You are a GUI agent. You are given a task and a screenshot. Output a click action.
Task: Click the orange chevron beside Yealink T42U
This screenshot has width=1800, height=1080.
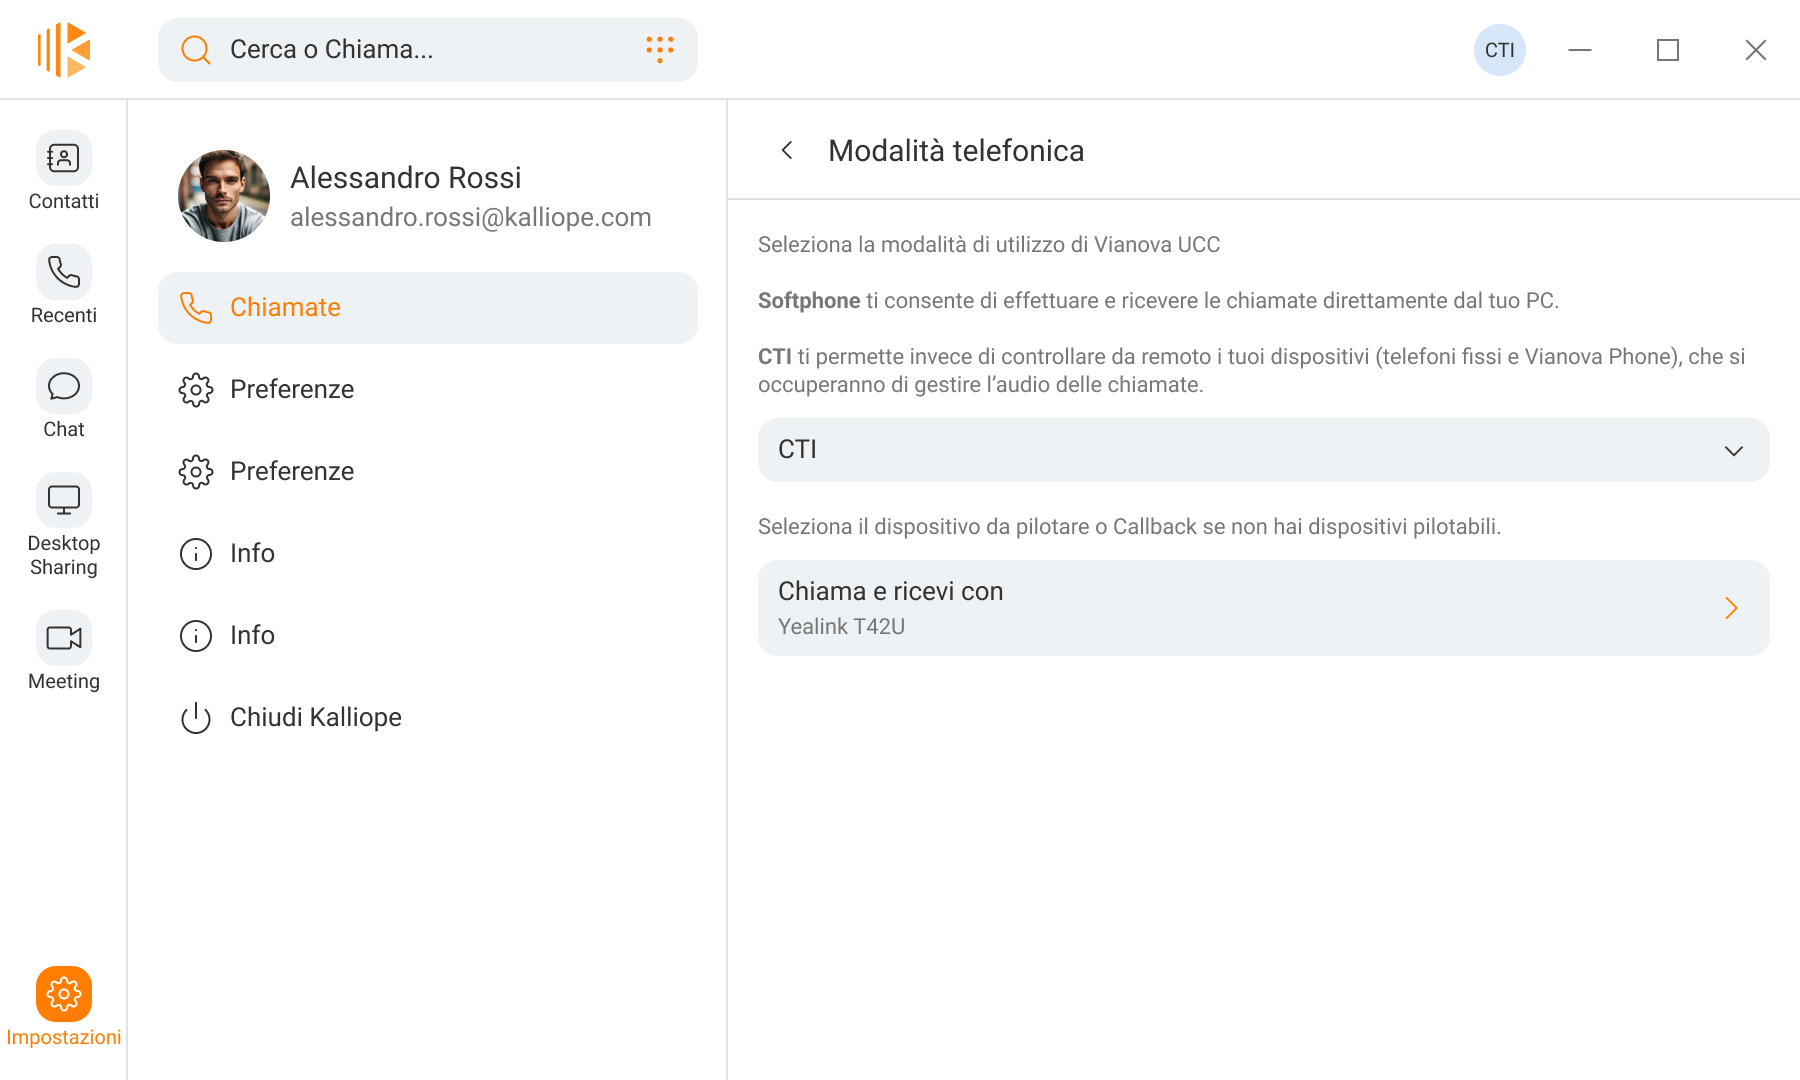(1731, 608)
